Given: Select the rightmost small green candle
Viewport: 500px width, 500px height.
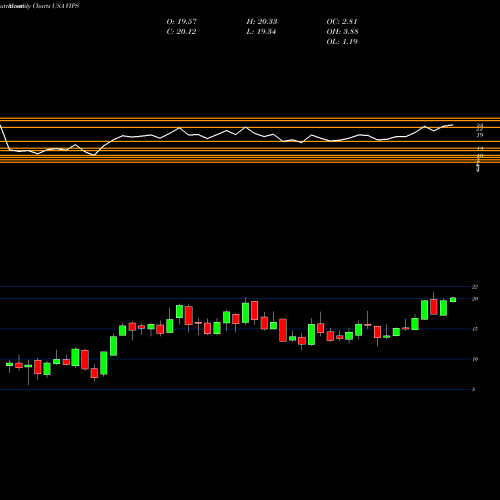Looking at the screenshot, I should (453, 299).
